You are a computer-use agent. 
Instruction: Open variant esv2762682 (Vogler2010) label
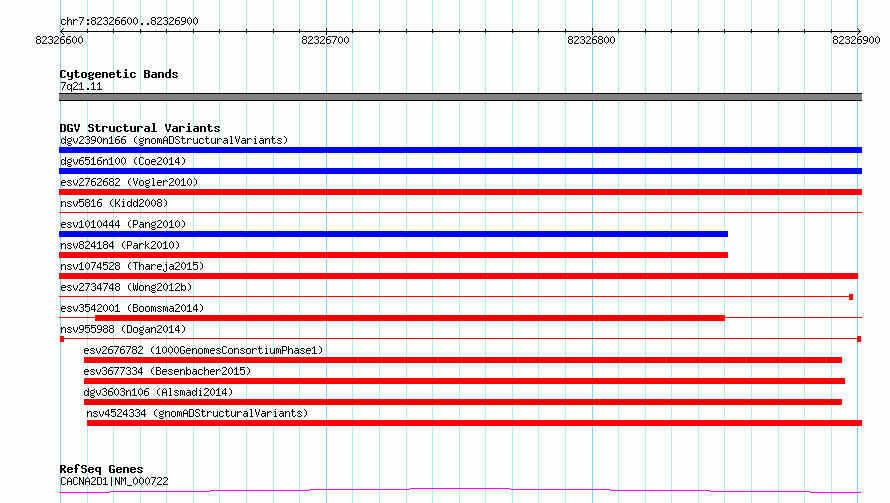tap(129, 182)
